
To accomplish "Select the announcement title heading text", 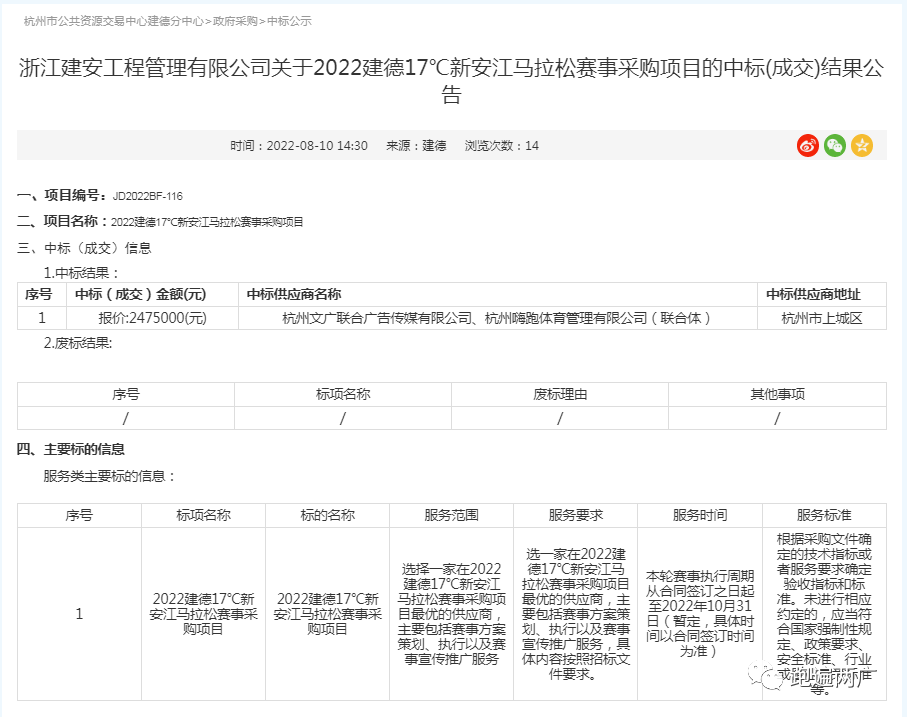I will [451, 81].
